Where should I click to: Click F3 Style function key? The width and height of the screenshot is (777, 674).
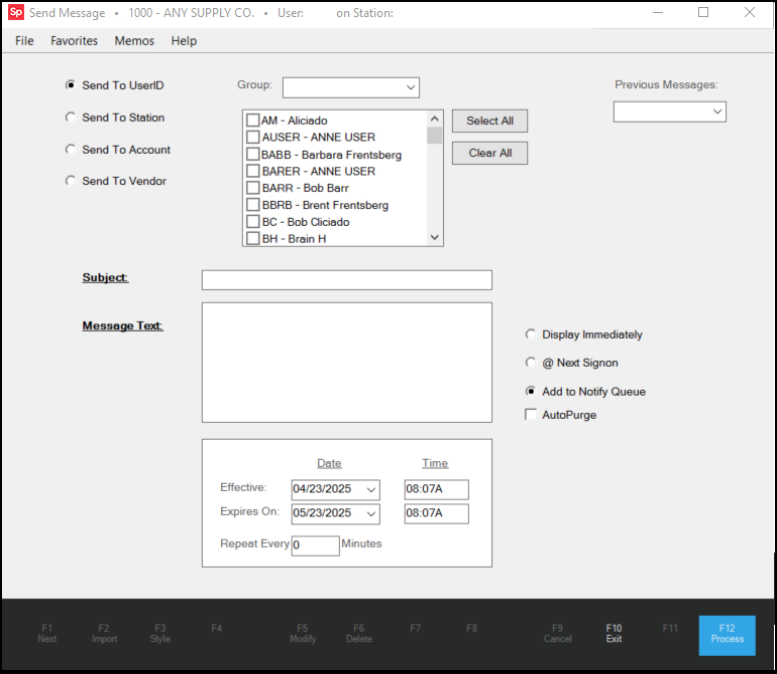tap(160, 634)
